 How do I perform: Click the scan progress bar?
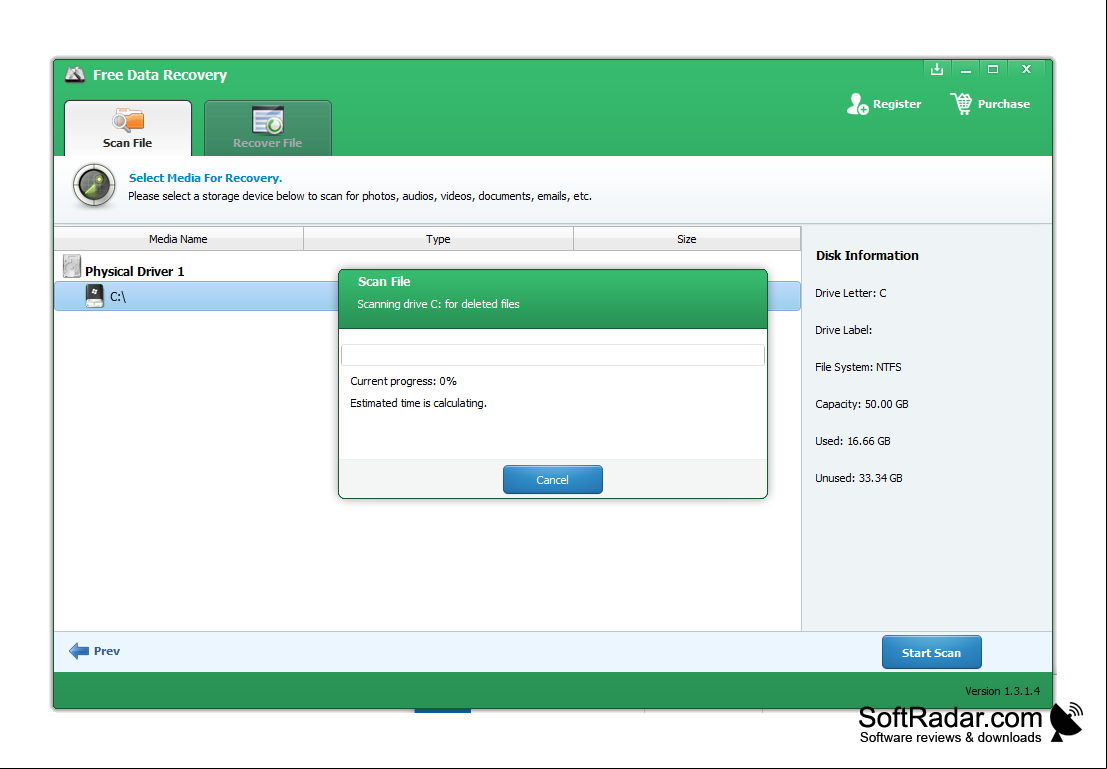[553, 354]
